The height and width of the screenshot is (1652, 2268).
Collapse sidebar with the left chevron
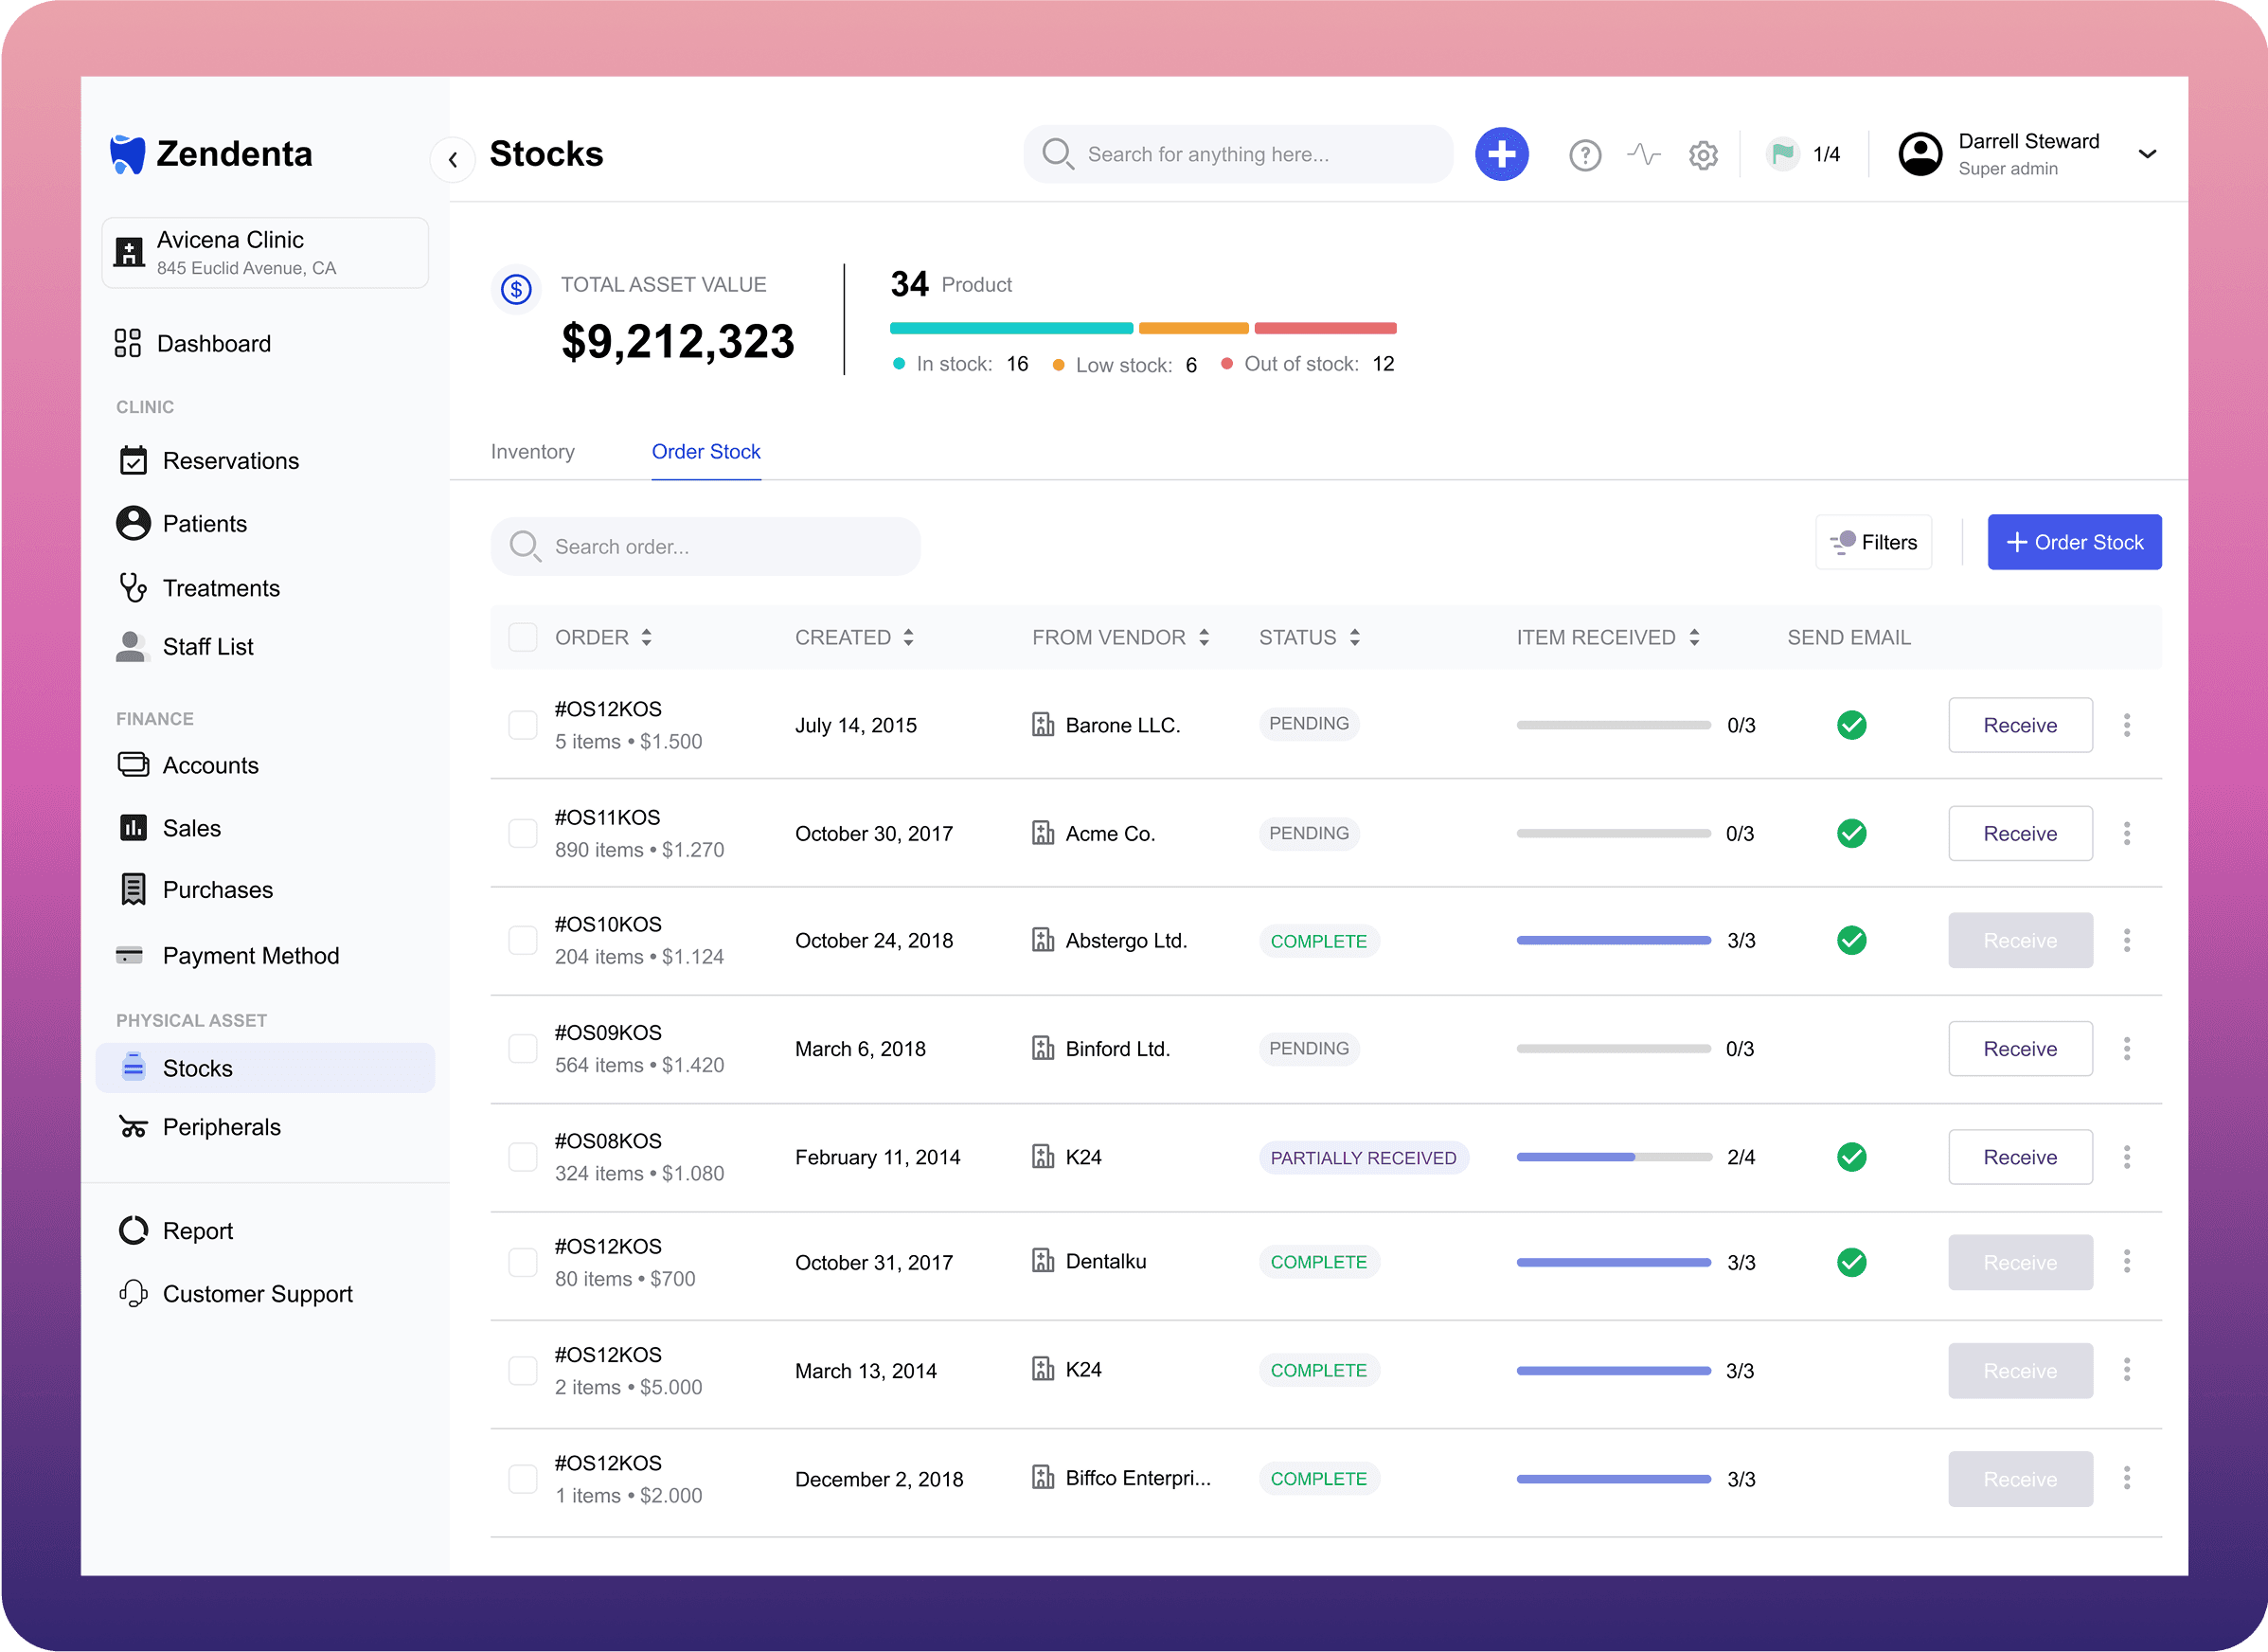[453, 159]
